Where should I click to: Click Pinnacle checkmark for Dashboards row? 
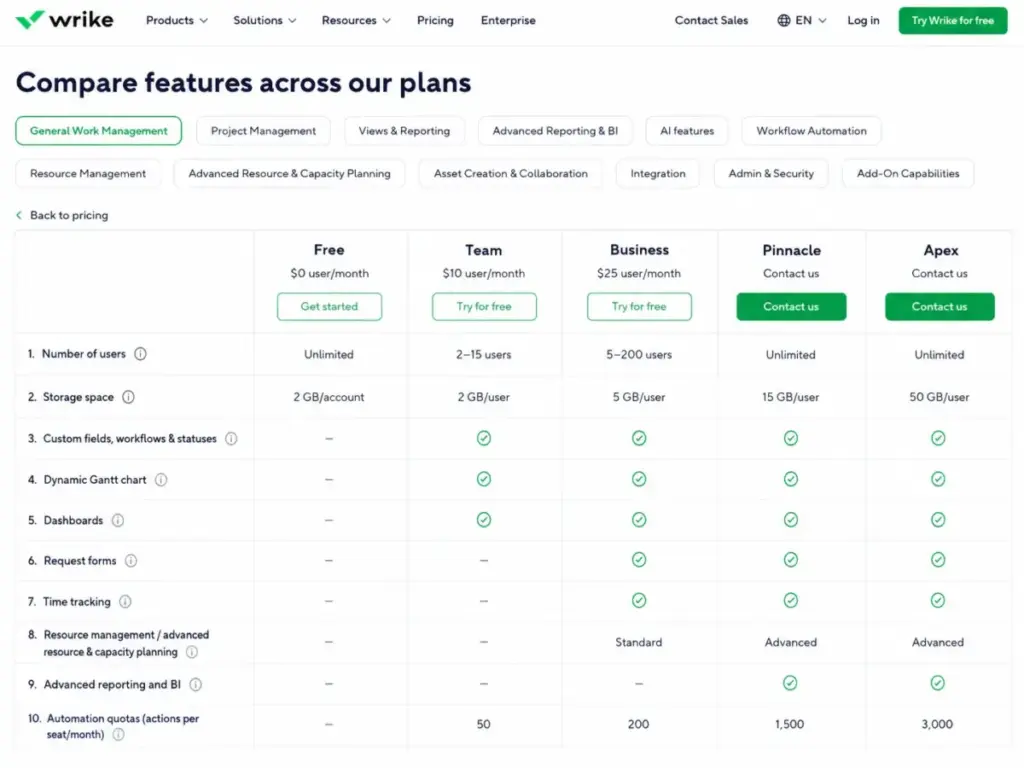coord(790,520)
